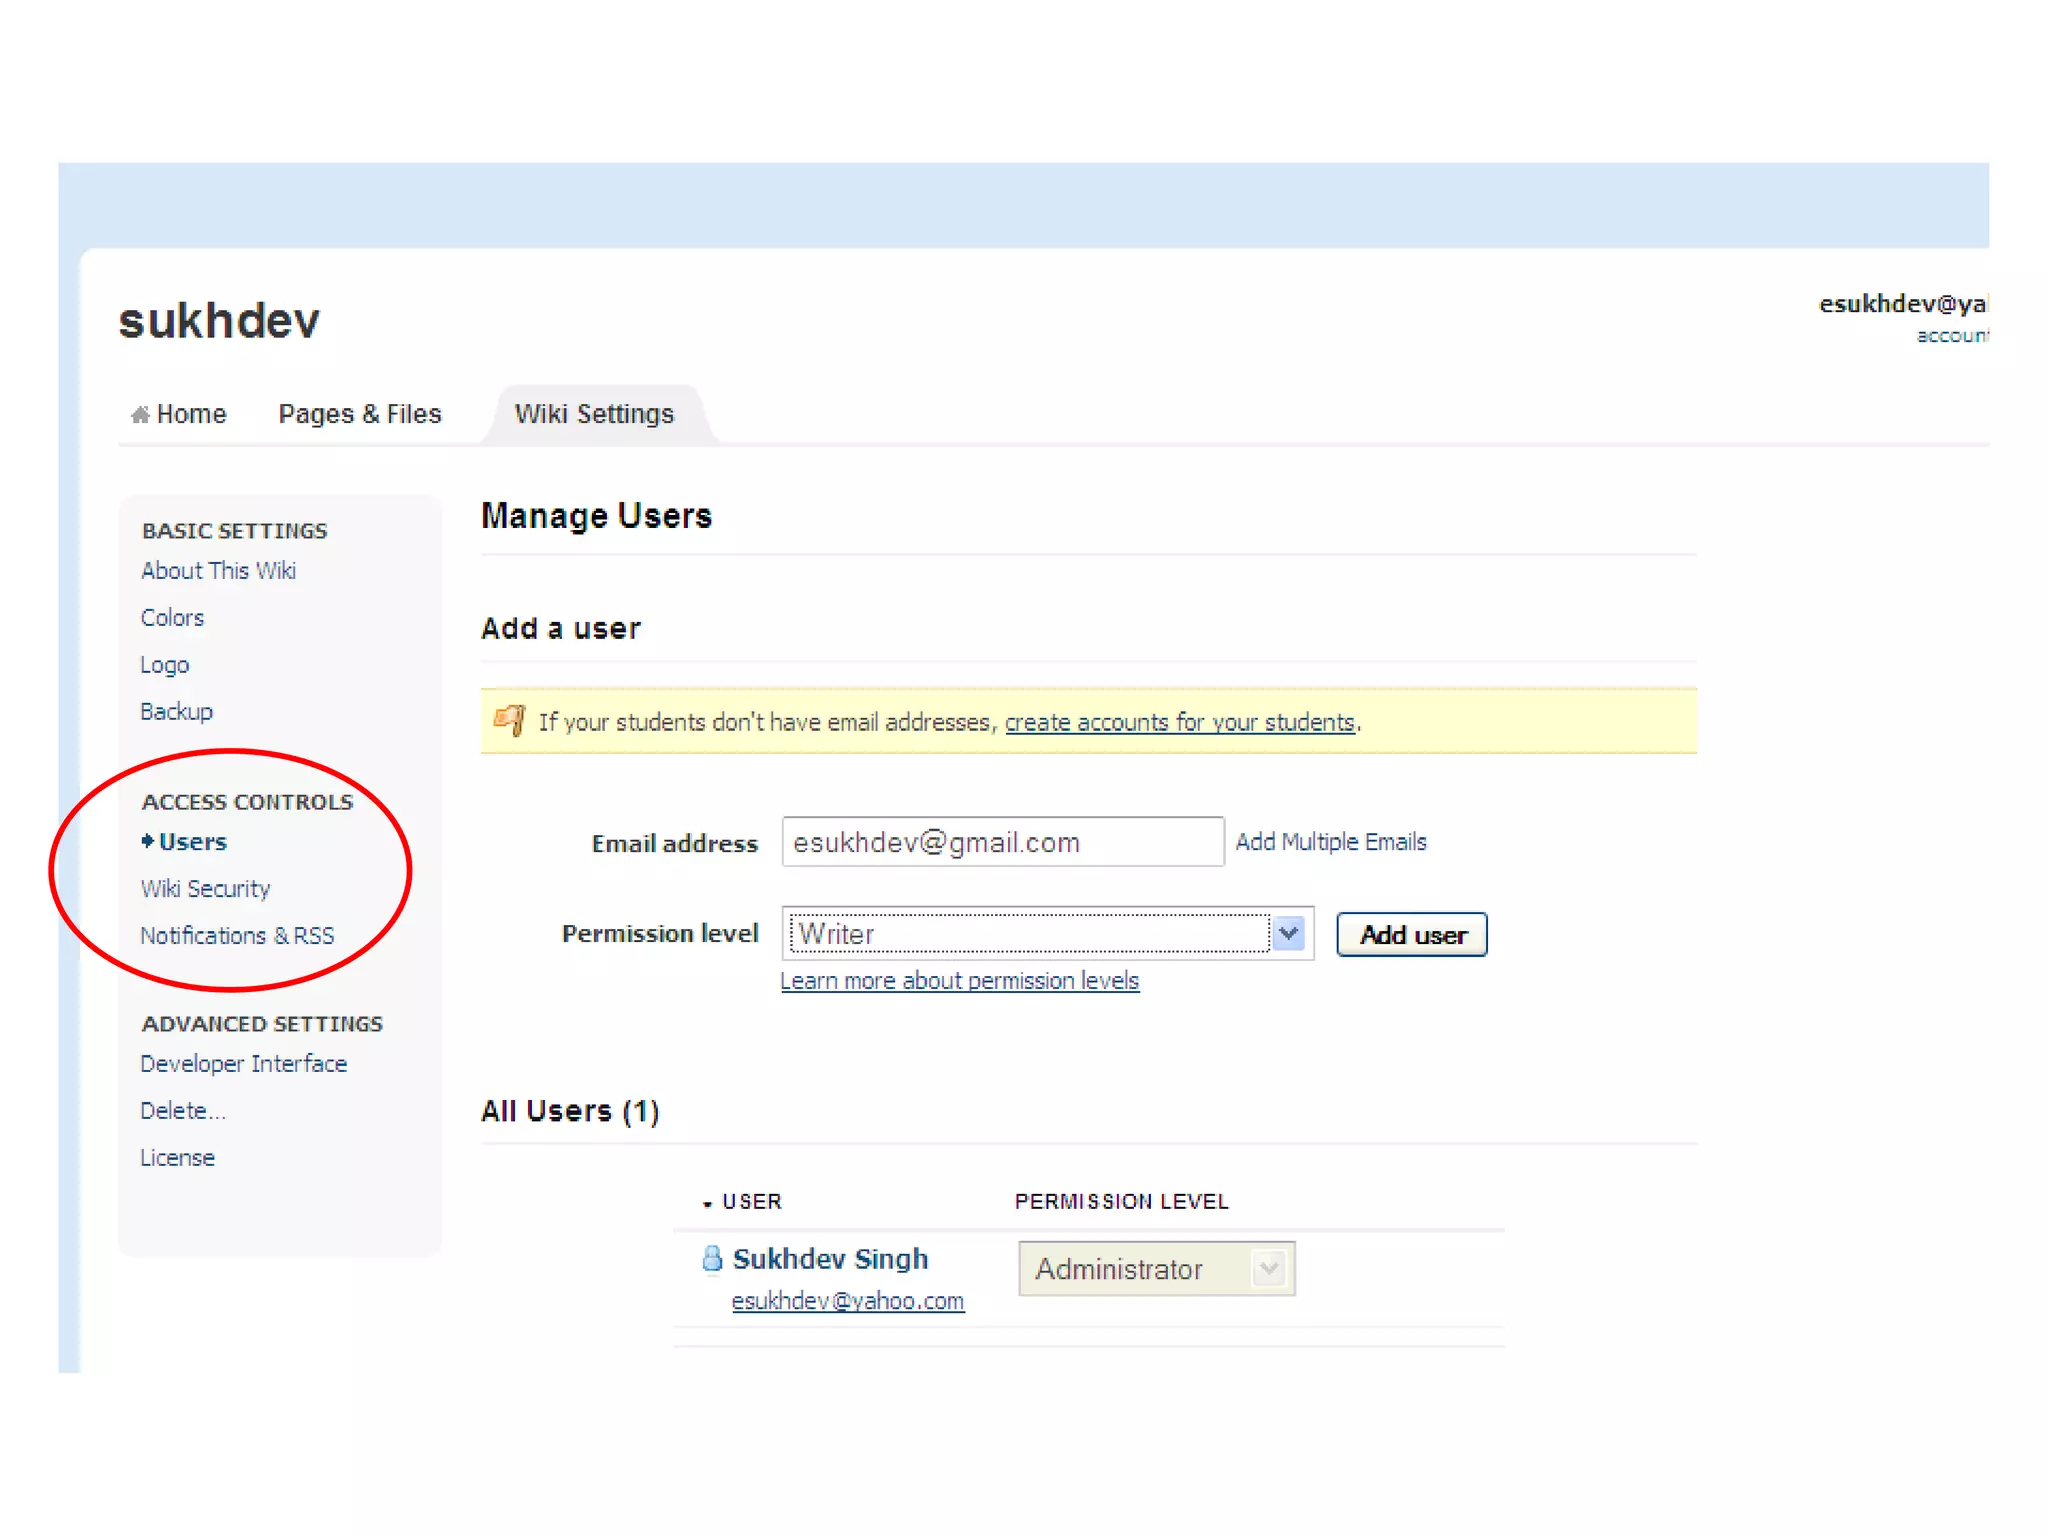The height and width of the screenshot is (1536, 2048).
Task: Click the tip icon in yellow notice
Action: coord(510,720)
